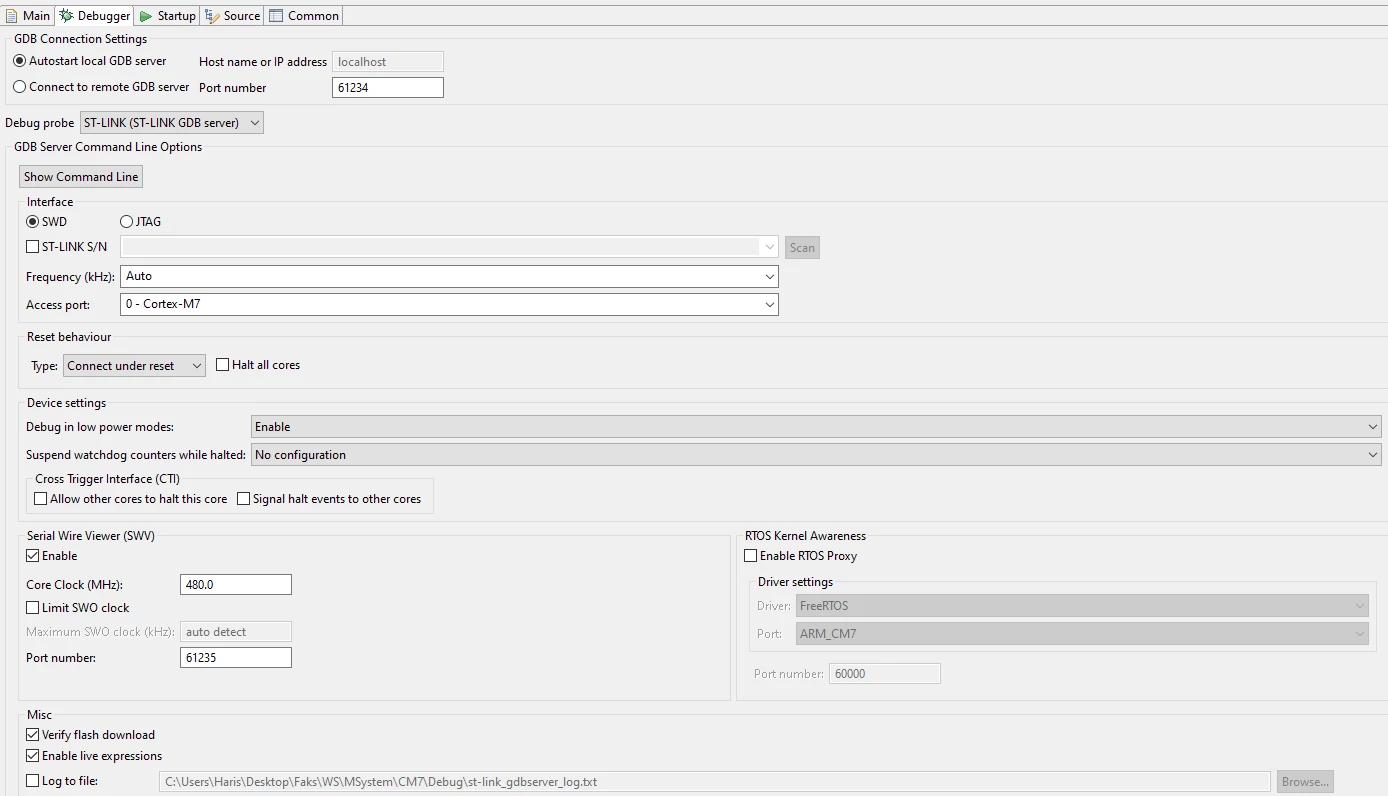Viewport: 1388px width, 796px height.
Task: Select Connect to remote GDB server
Action: tap(20, 87)
